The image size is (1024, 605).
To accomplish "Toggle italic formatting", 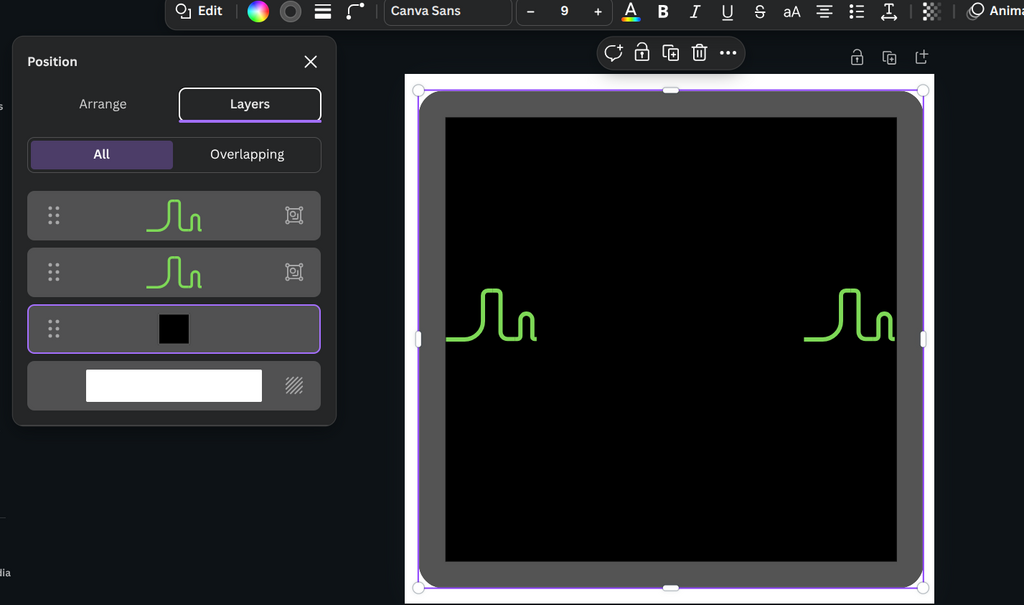I will [695, 12].
